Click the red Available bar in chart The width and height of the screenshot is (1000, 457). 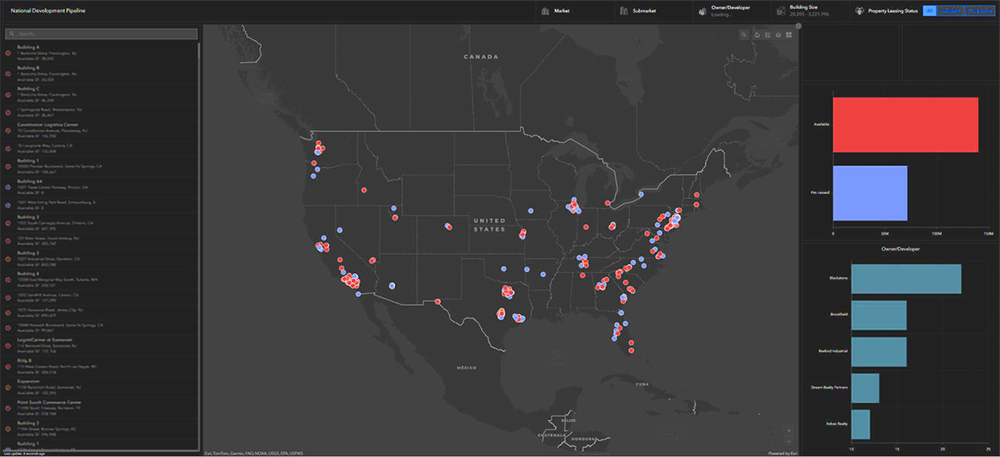click(x=905, y=125)
